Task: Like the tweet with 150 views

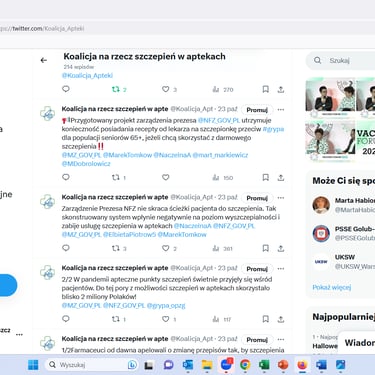Action: pyautogui.click(x=166, y=177)
